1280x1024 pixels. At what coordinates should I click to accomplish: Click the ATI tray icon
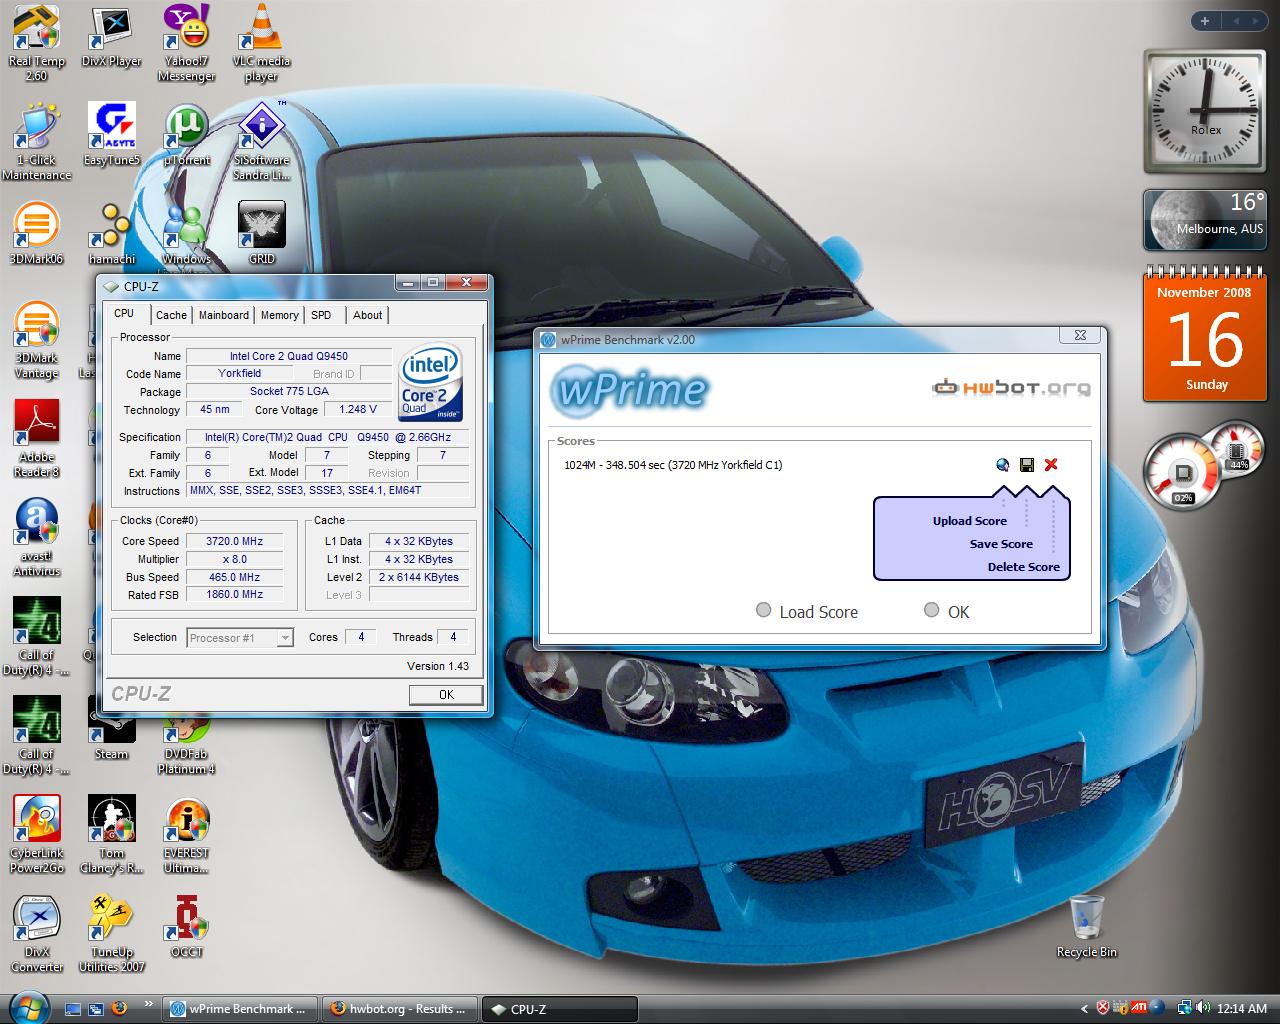pyautogui.click(x=1139, y=1008)
